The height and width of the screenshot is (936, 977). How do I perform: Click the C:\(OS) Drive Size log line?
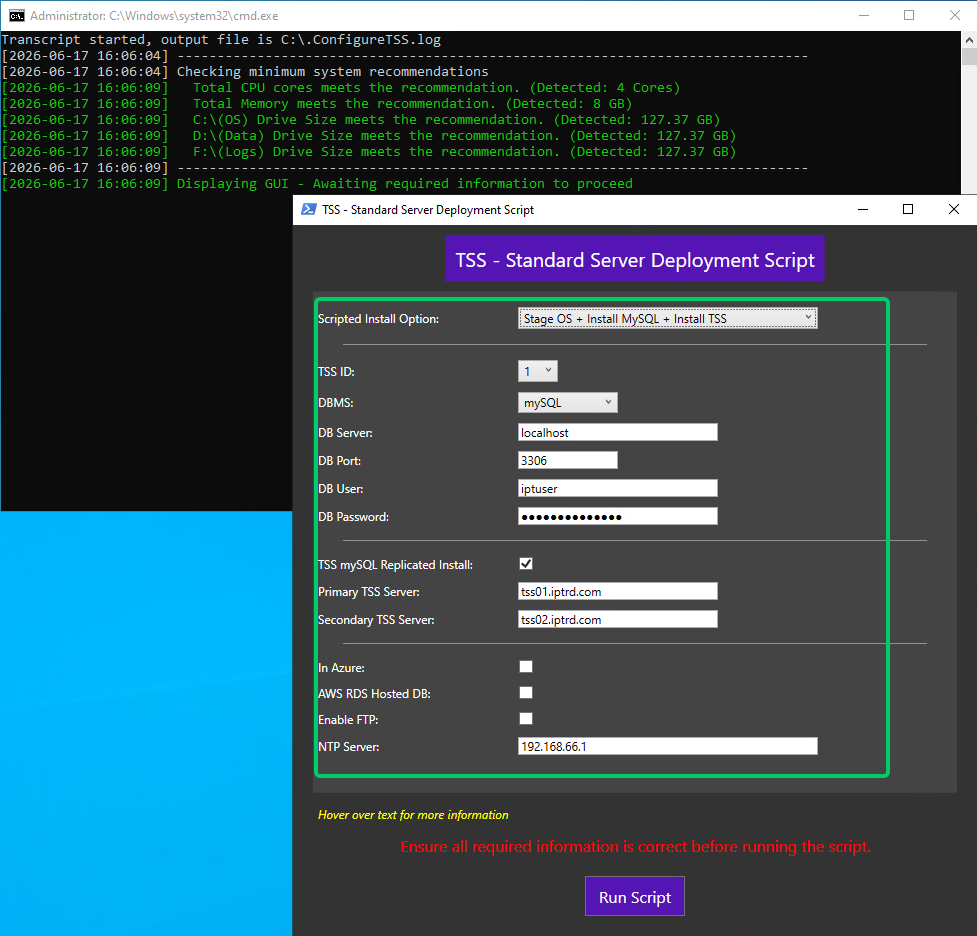point(361,120)
